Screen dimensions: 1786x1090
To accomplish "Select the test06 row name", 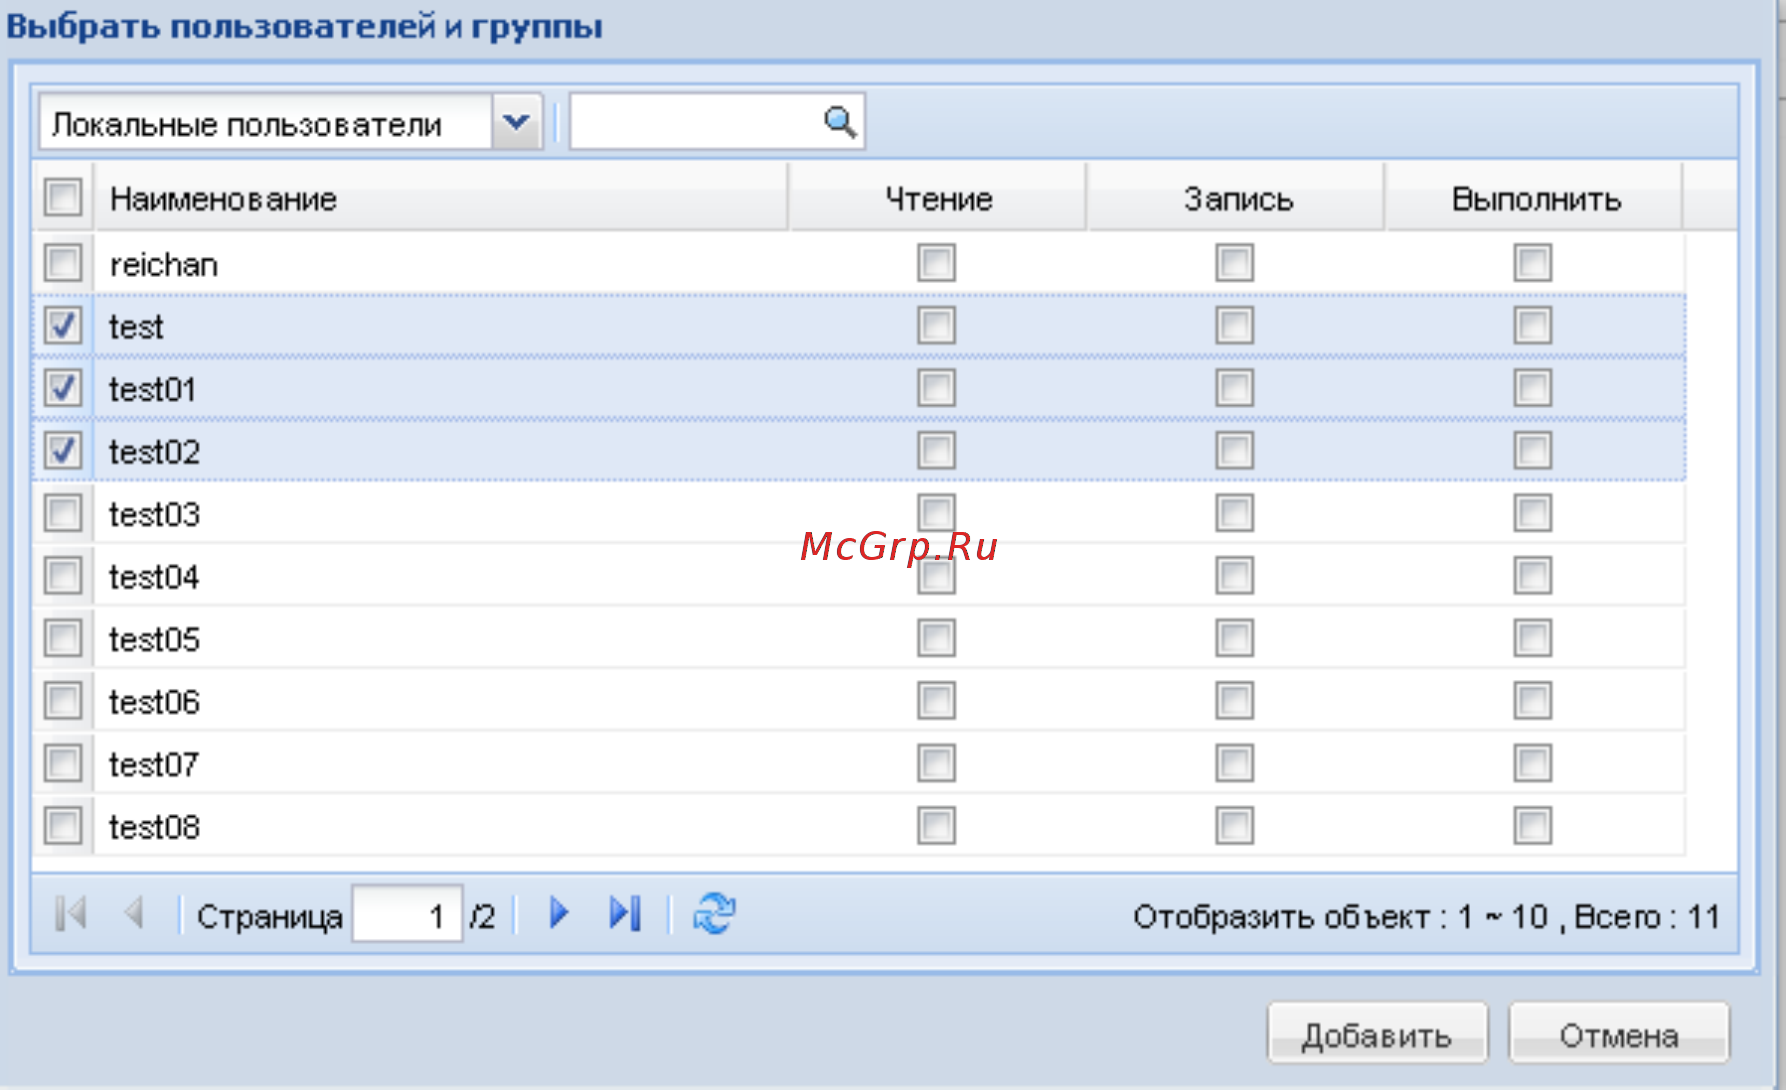I will (154, 702).
